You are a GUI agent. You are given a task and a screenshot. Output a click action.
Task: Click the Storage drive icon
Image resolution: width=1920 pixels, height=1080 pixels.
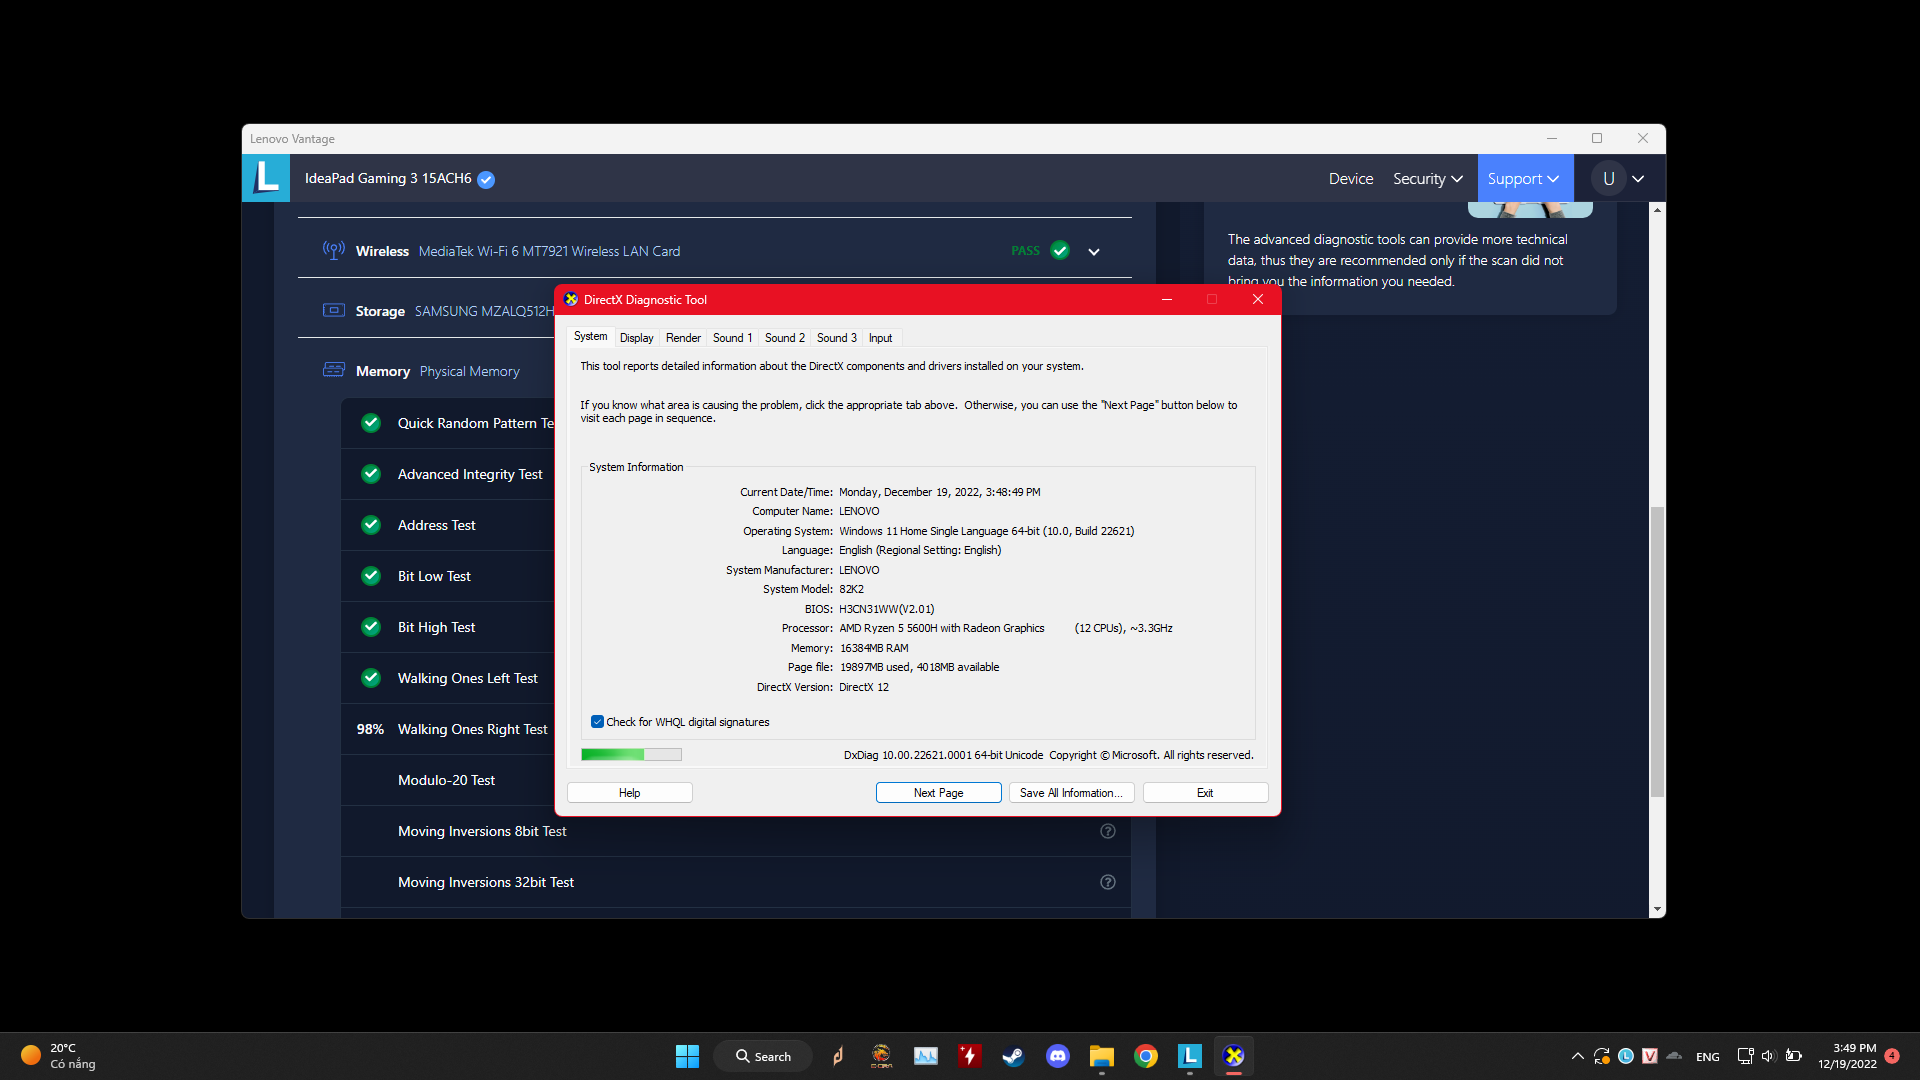click(x=333, y=310)
